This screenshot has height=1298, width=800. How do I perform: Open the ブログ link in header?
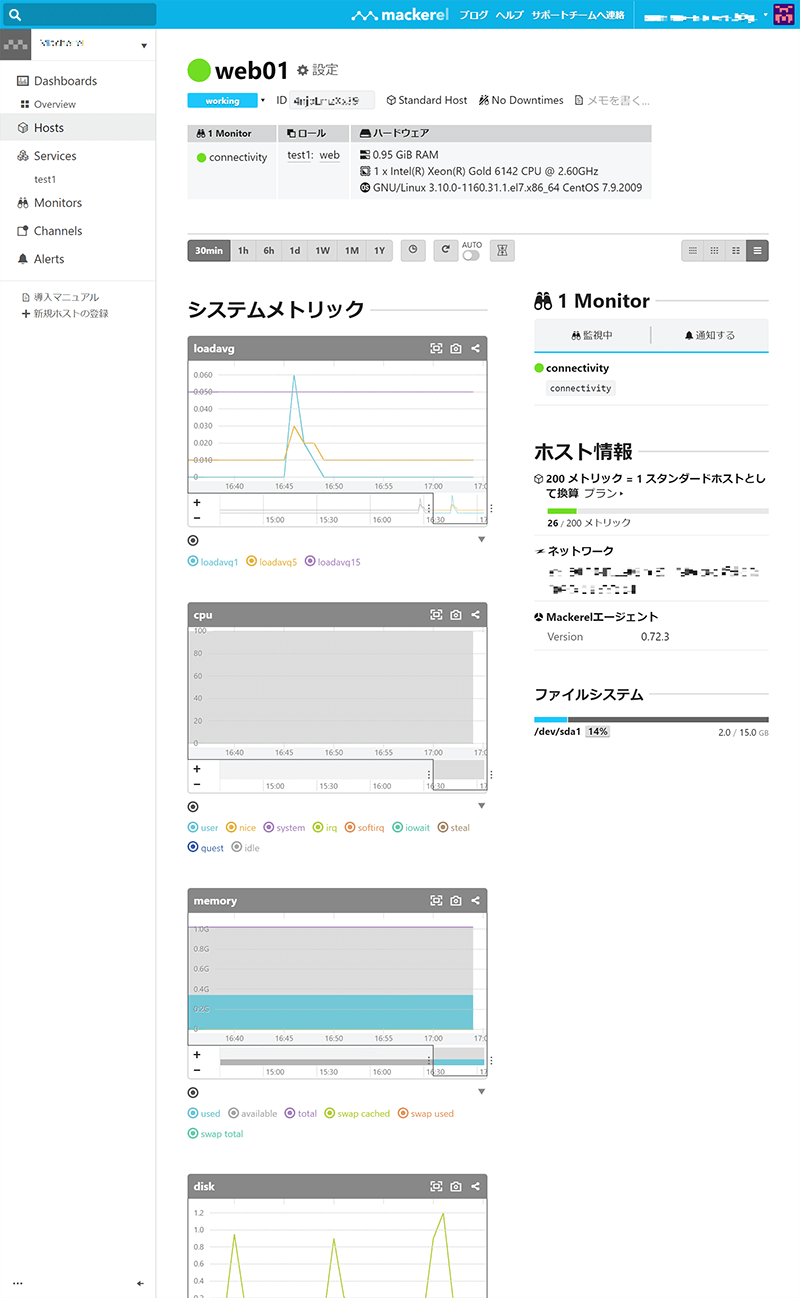[x=473, y=15]
